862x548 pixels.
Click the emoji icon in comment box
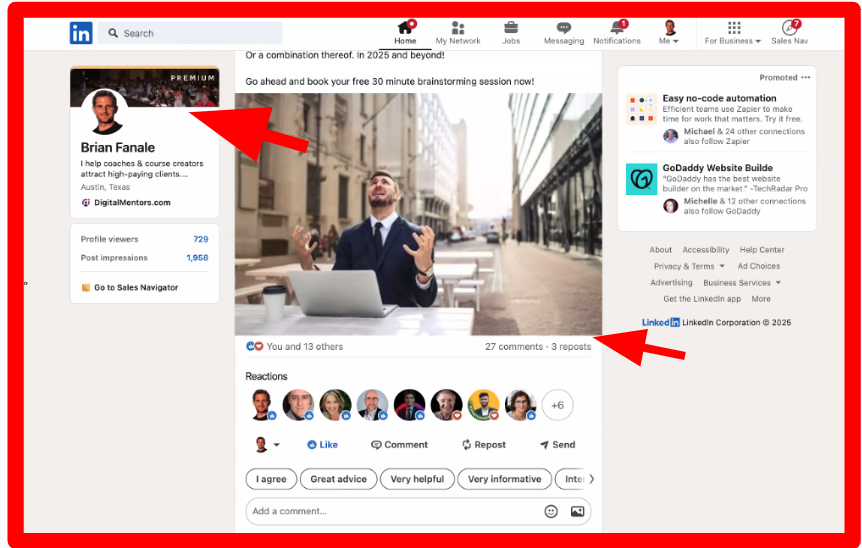tap(551, 511)
